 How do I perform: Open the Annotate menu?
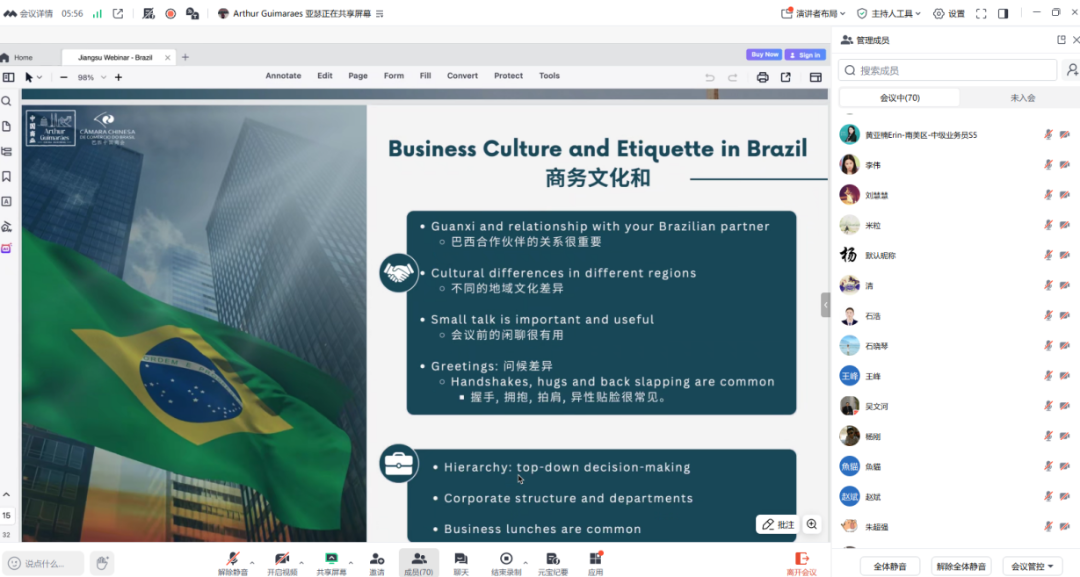pos(283,76)
